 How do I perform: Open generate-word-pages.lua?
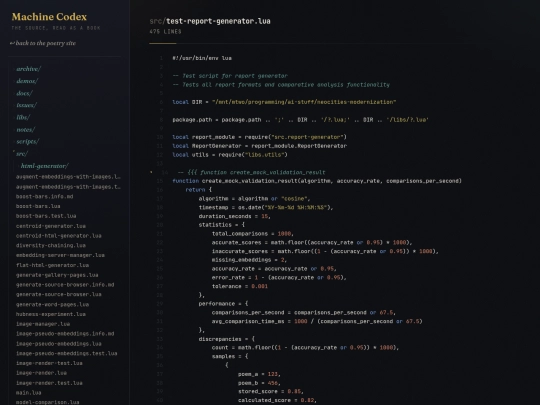[x=52, y=304]
